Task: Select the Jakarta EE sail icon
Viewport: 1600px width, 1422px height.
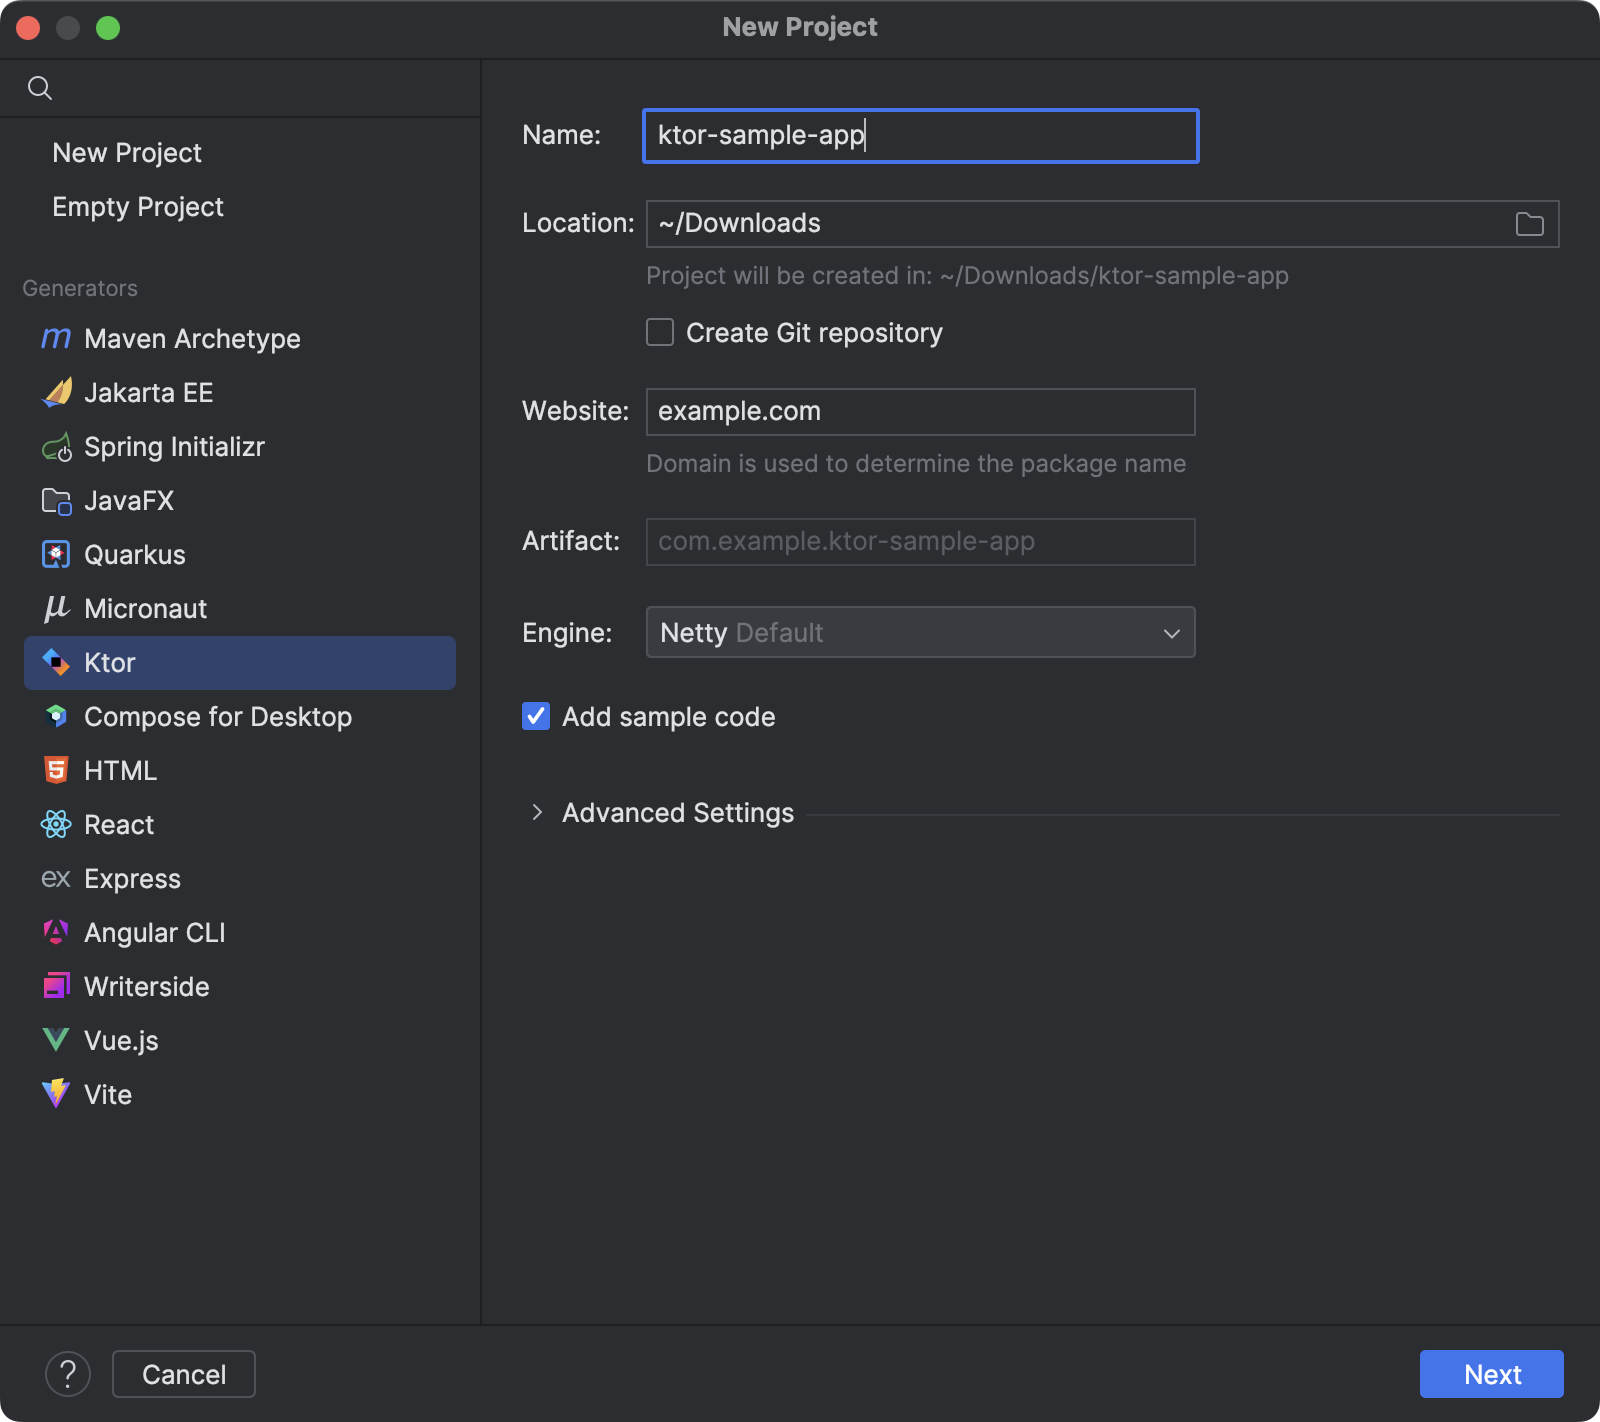Action: (x=56, y=393)
